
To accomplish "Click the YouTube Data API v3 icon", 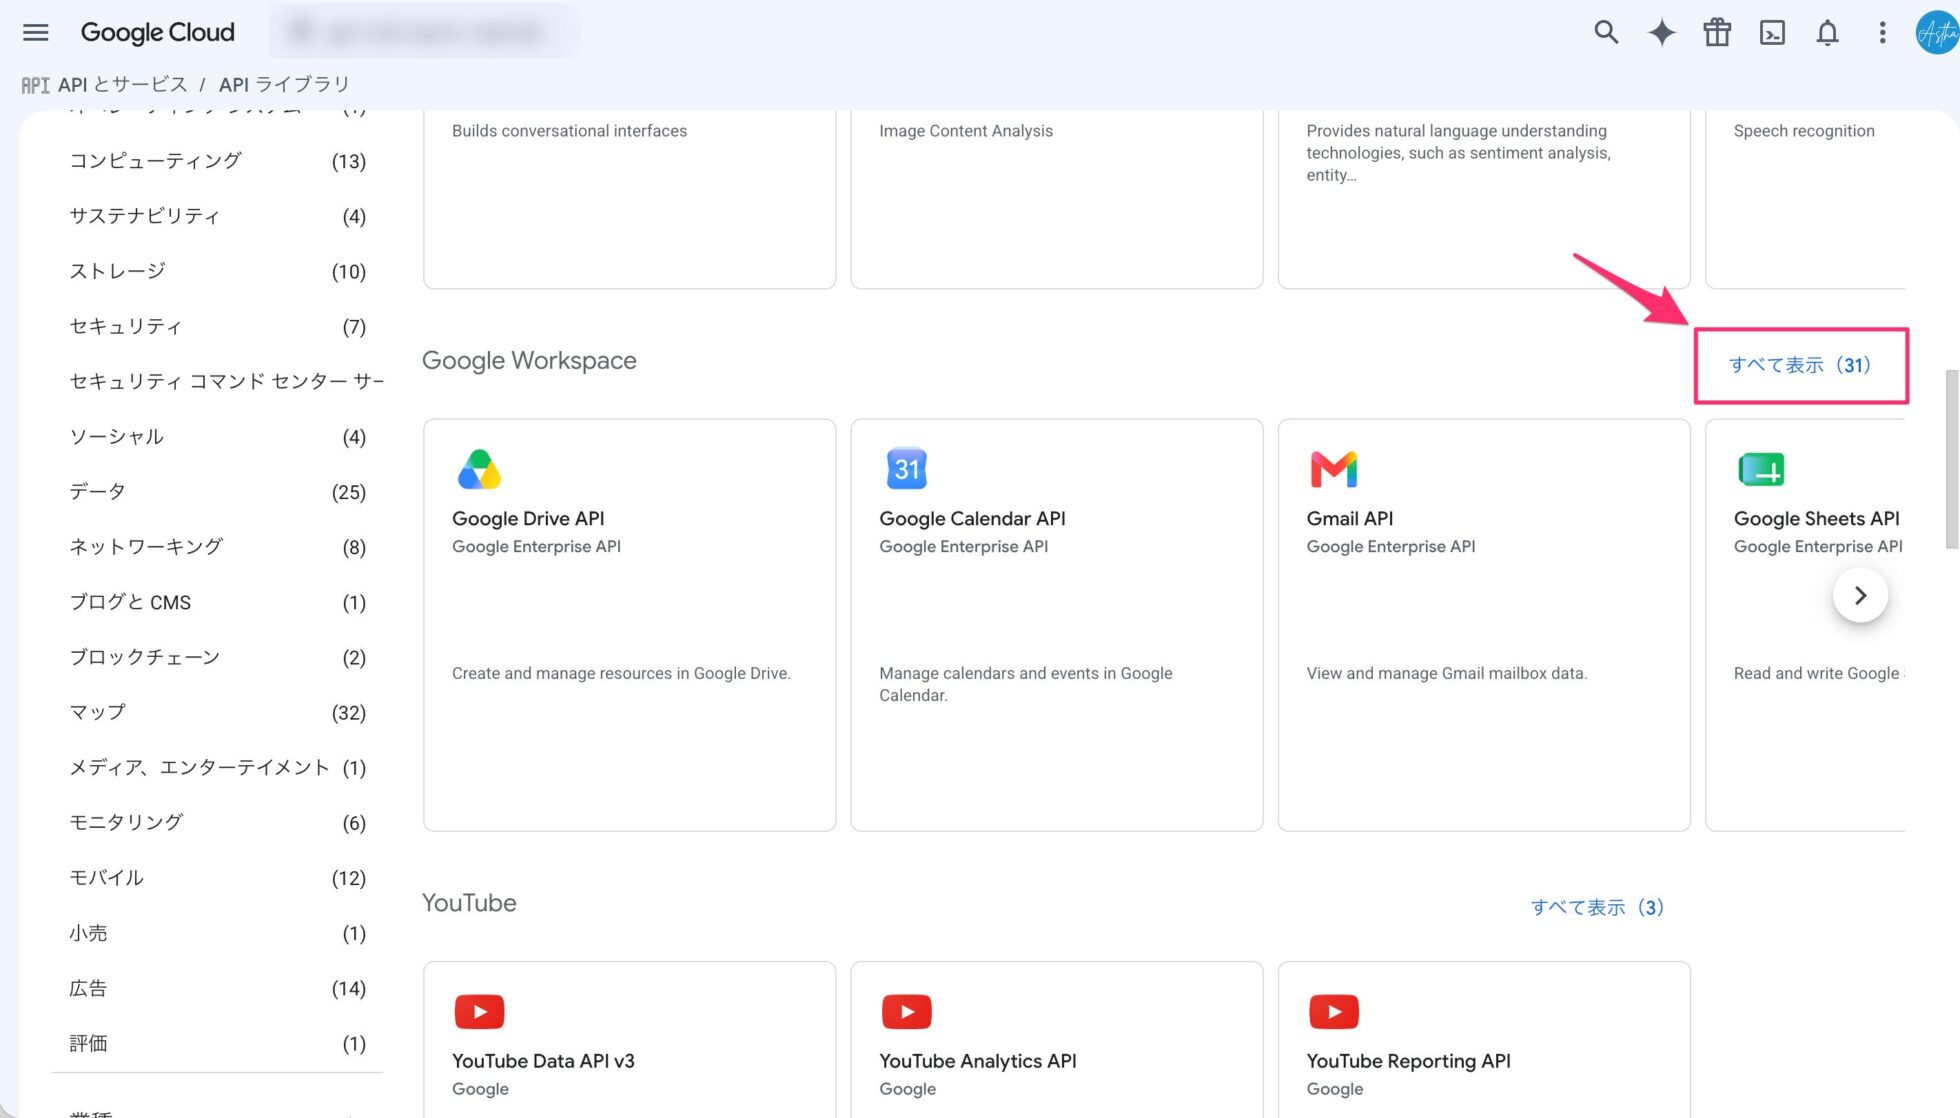I will (479, 1011).
